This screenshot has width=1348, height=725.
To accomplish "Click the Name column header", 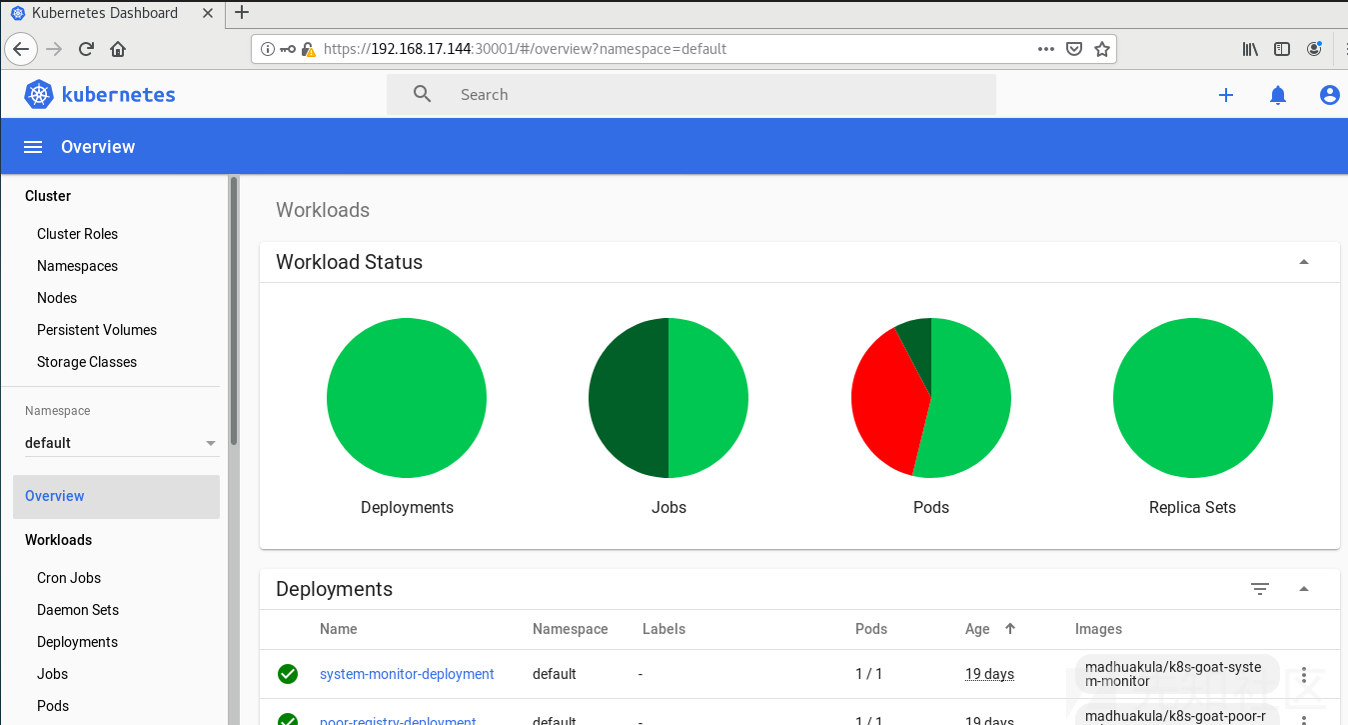I will click(x=338, y=629).
